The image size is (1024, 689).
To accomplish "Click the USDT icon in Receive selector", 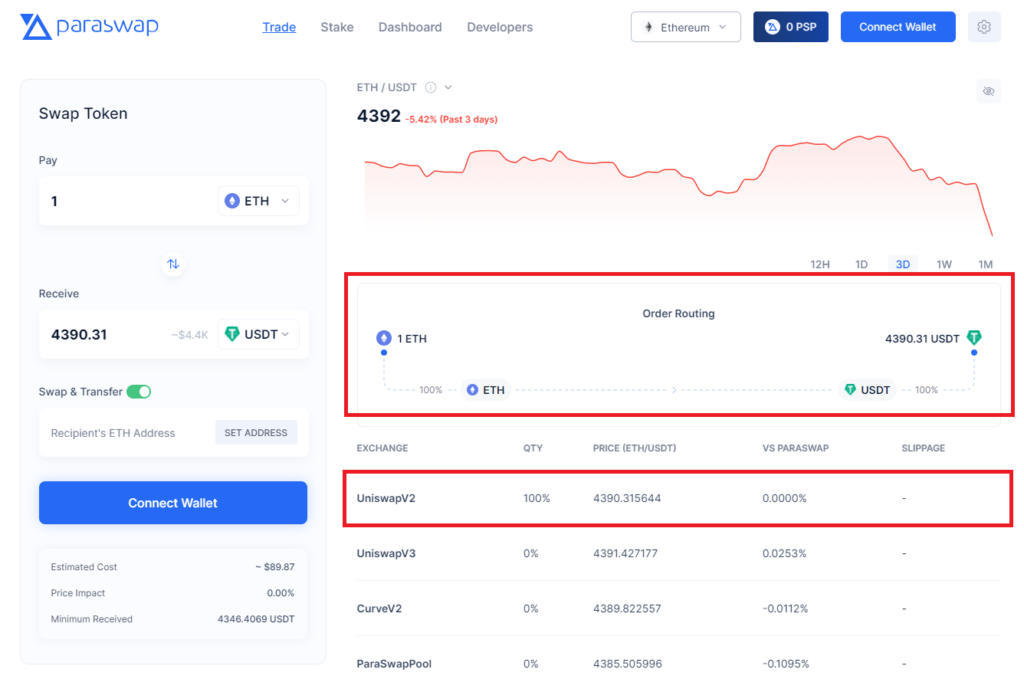I will (x=232, y=334).
